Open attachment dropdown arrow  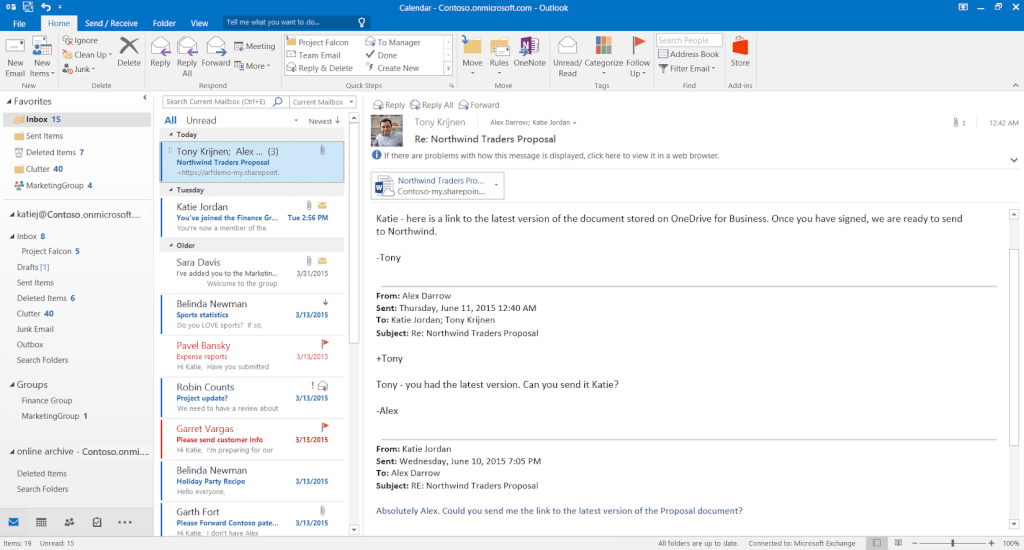[x=496, y=185]
